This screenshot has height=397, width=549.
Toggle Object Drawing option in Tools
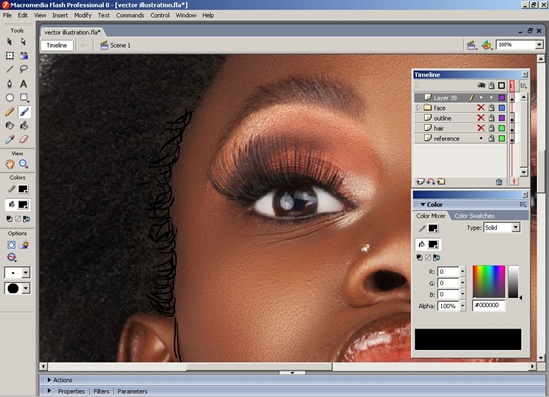pos(11,245)
